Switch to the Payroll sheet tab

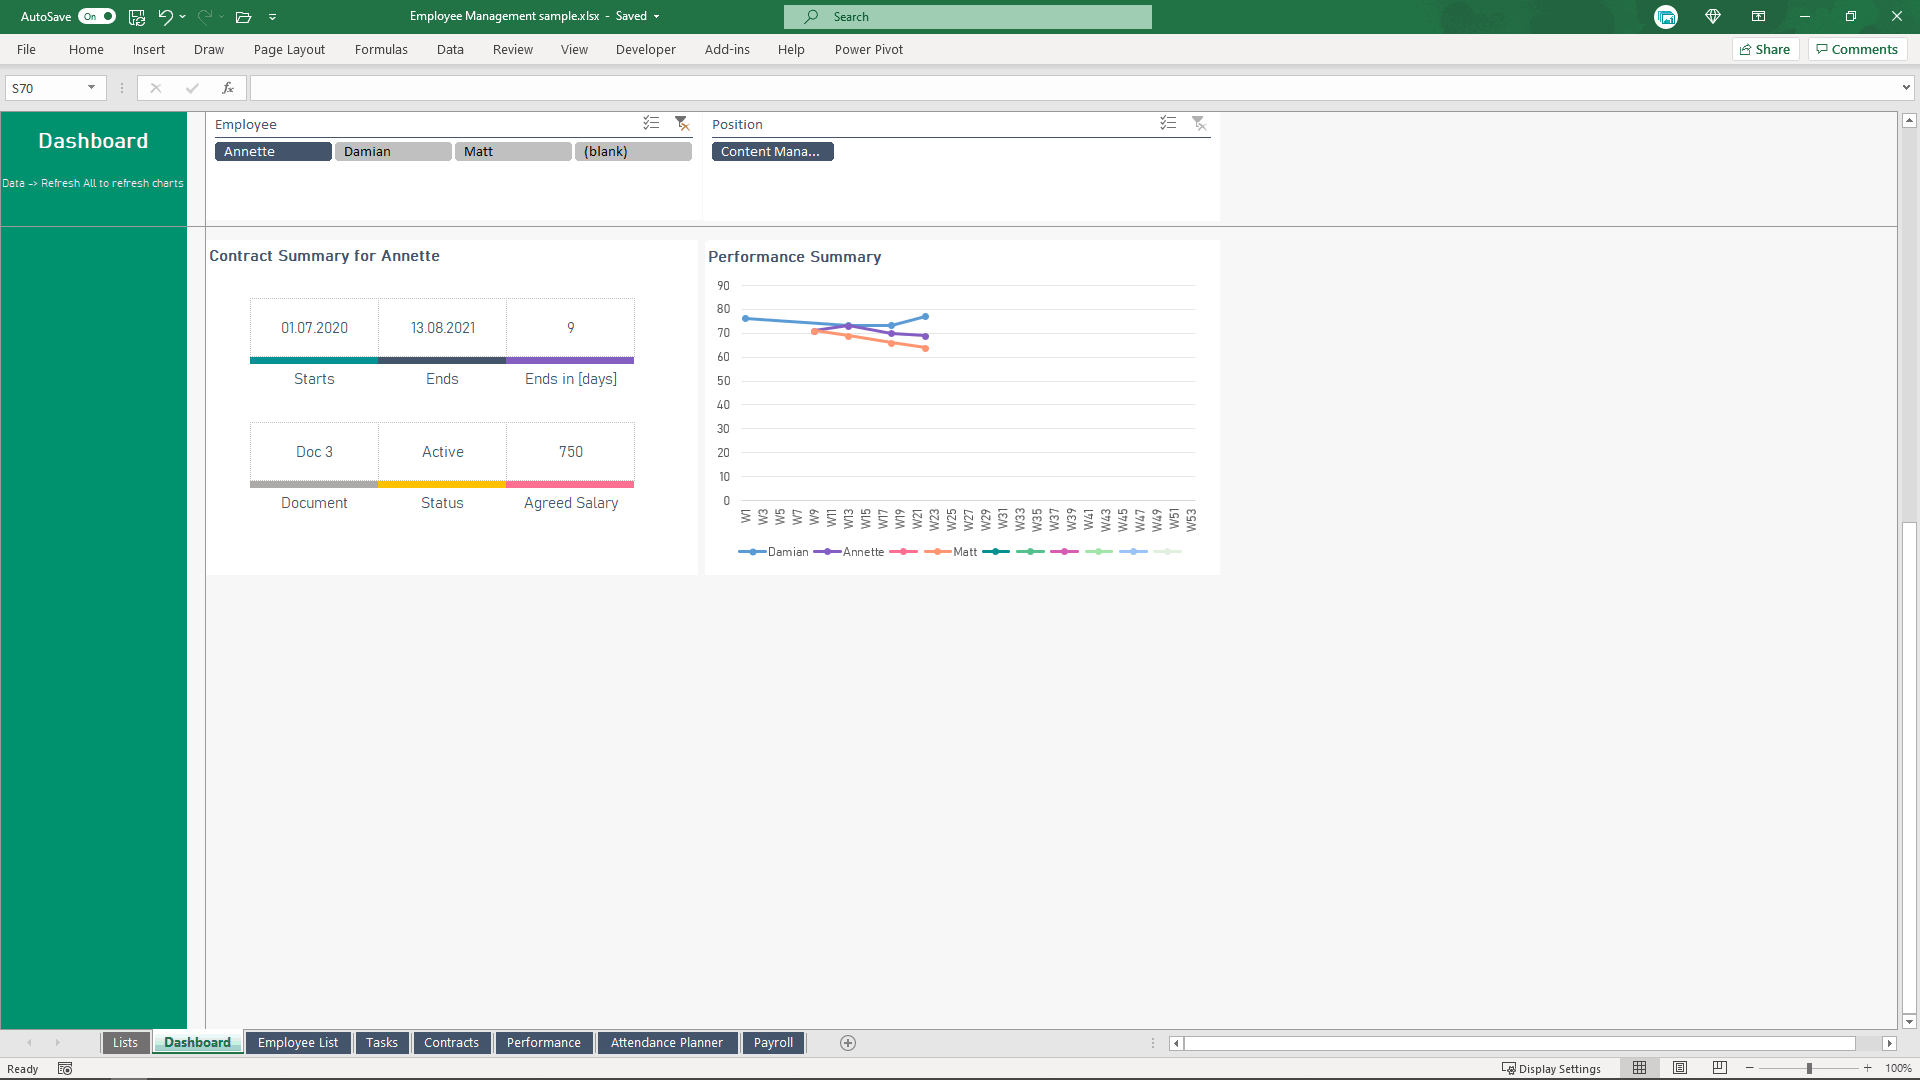pos(774,1042)
